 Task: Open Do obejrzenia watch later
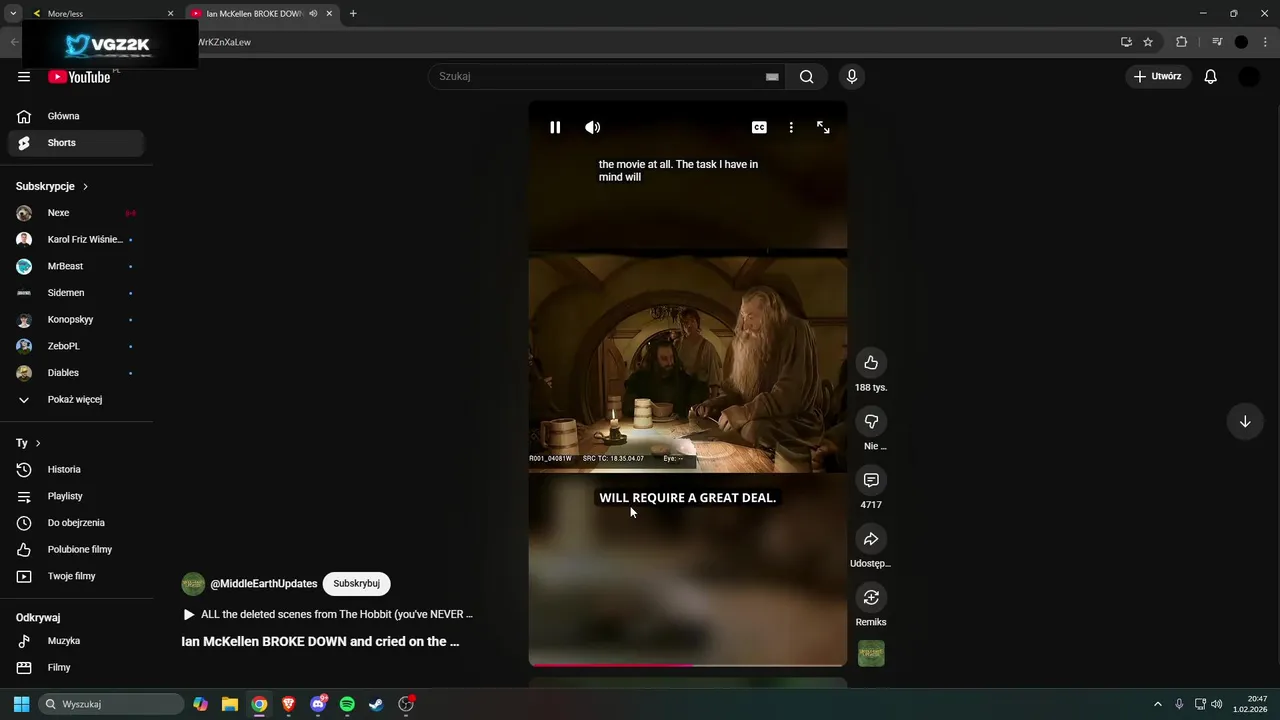click(x=76, y=523)
